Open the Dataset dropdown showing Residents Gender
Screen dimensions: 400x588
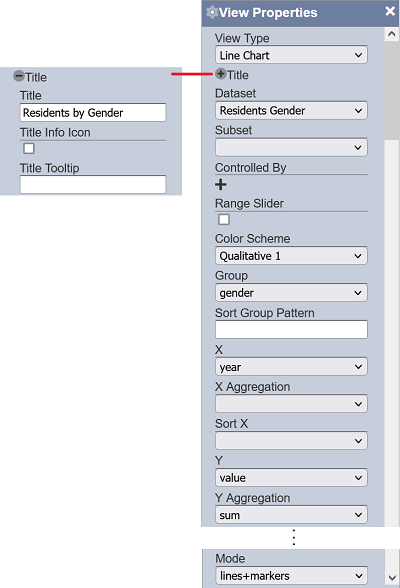pos(291,111)
